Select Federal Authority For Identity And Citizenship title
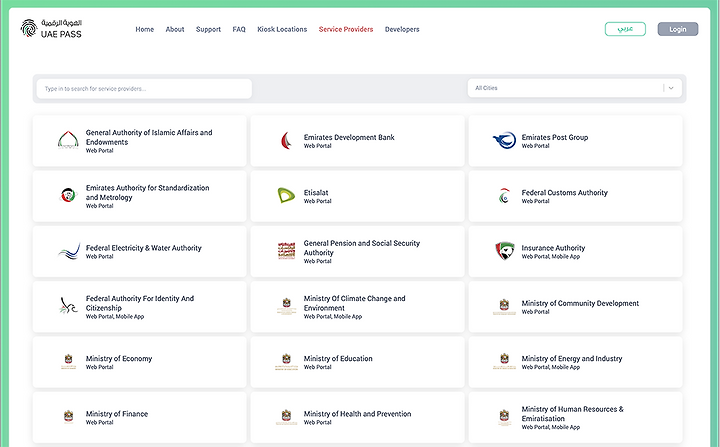Viewport: 720px width, 447px height. click(140, 303)
